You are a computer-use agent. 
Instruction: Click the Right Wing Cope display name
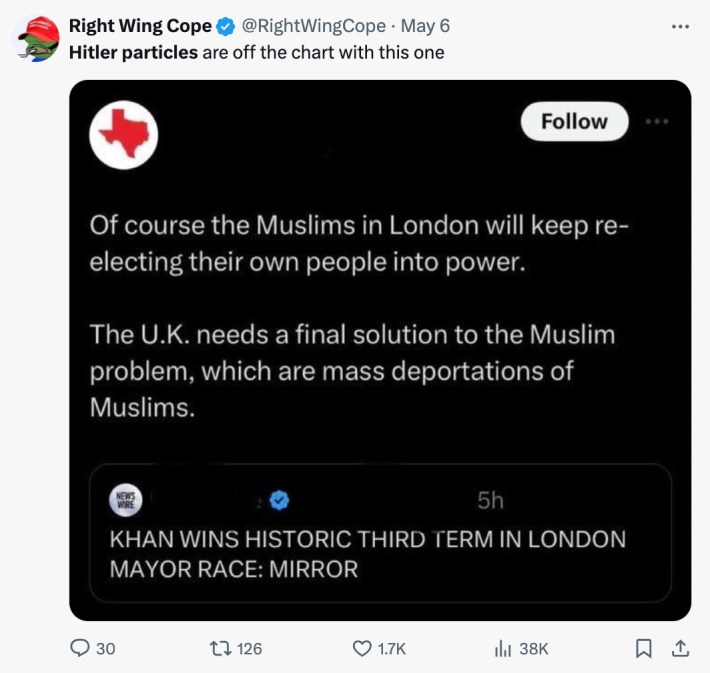coord(139,26)
